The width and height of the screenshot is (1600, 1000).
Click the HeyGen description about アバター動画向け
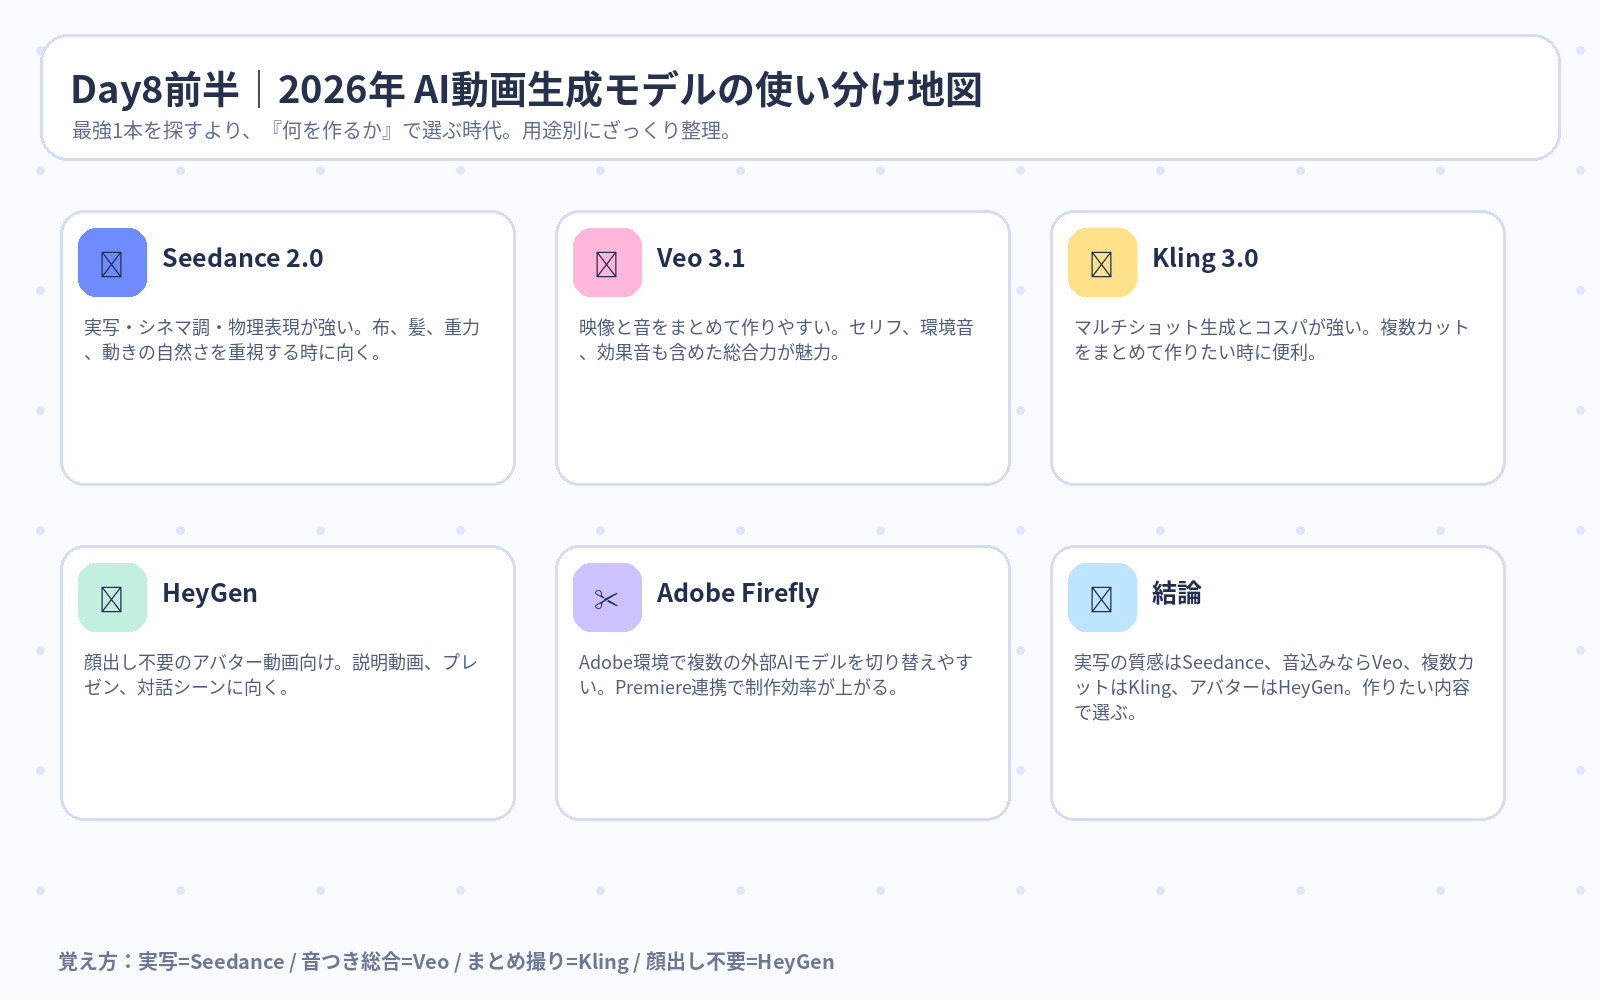pyautogui.click(x=281, y=675)
